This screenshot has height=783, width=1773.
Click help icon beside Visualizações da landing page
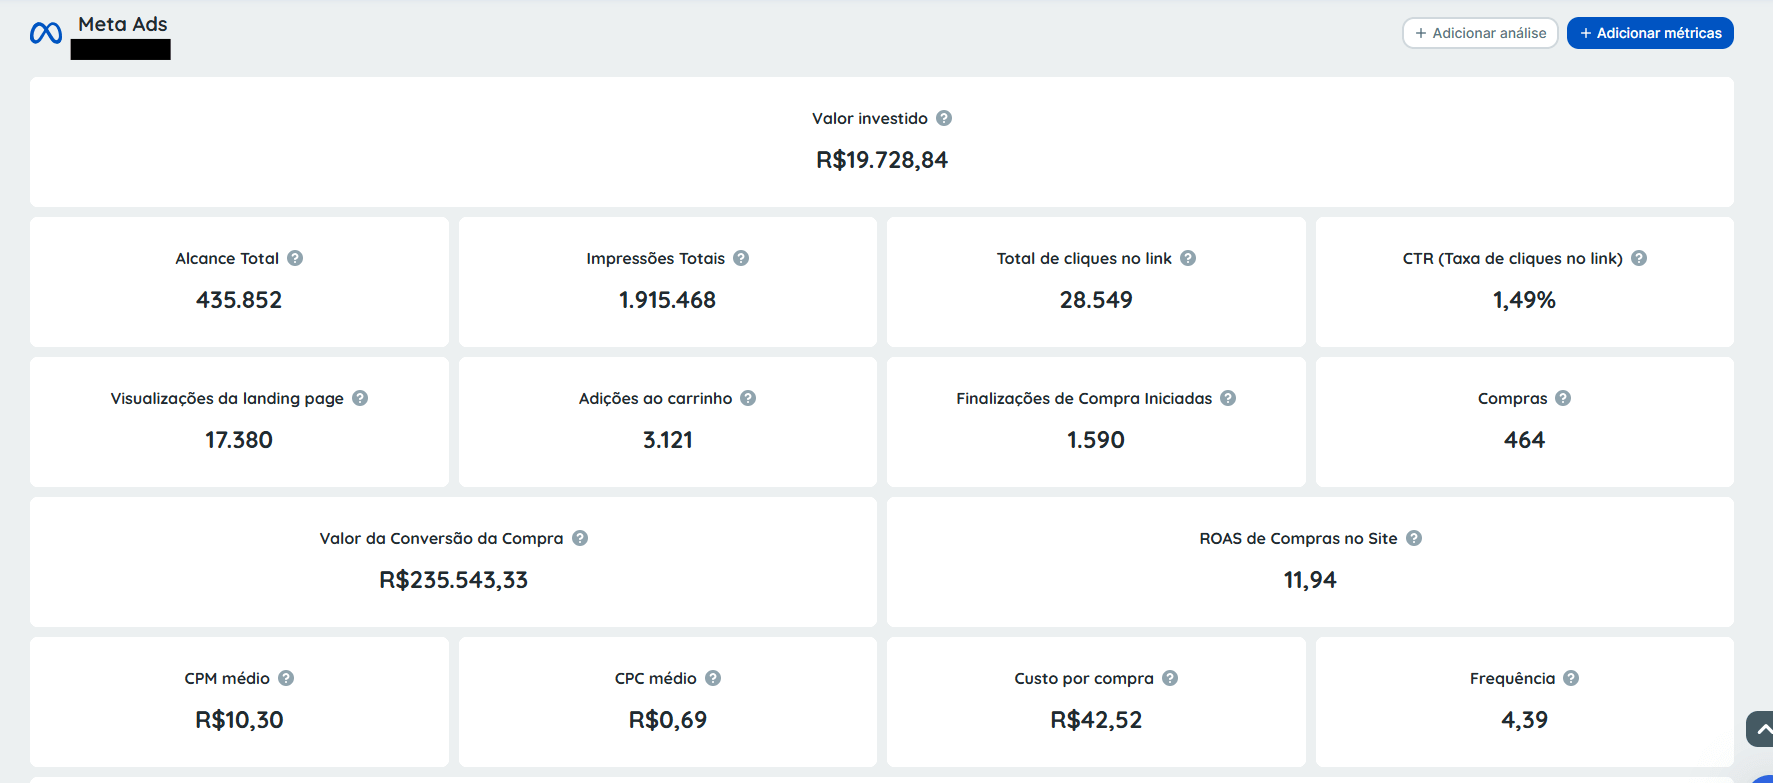360,398
